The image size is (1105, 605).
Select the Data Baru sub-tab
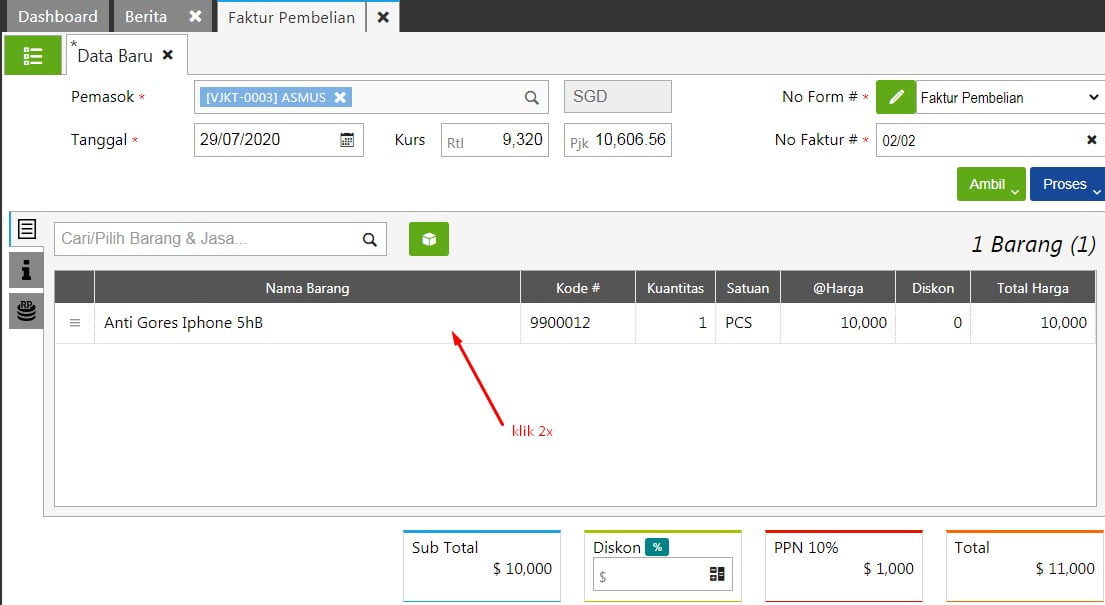tap(115, 56)
